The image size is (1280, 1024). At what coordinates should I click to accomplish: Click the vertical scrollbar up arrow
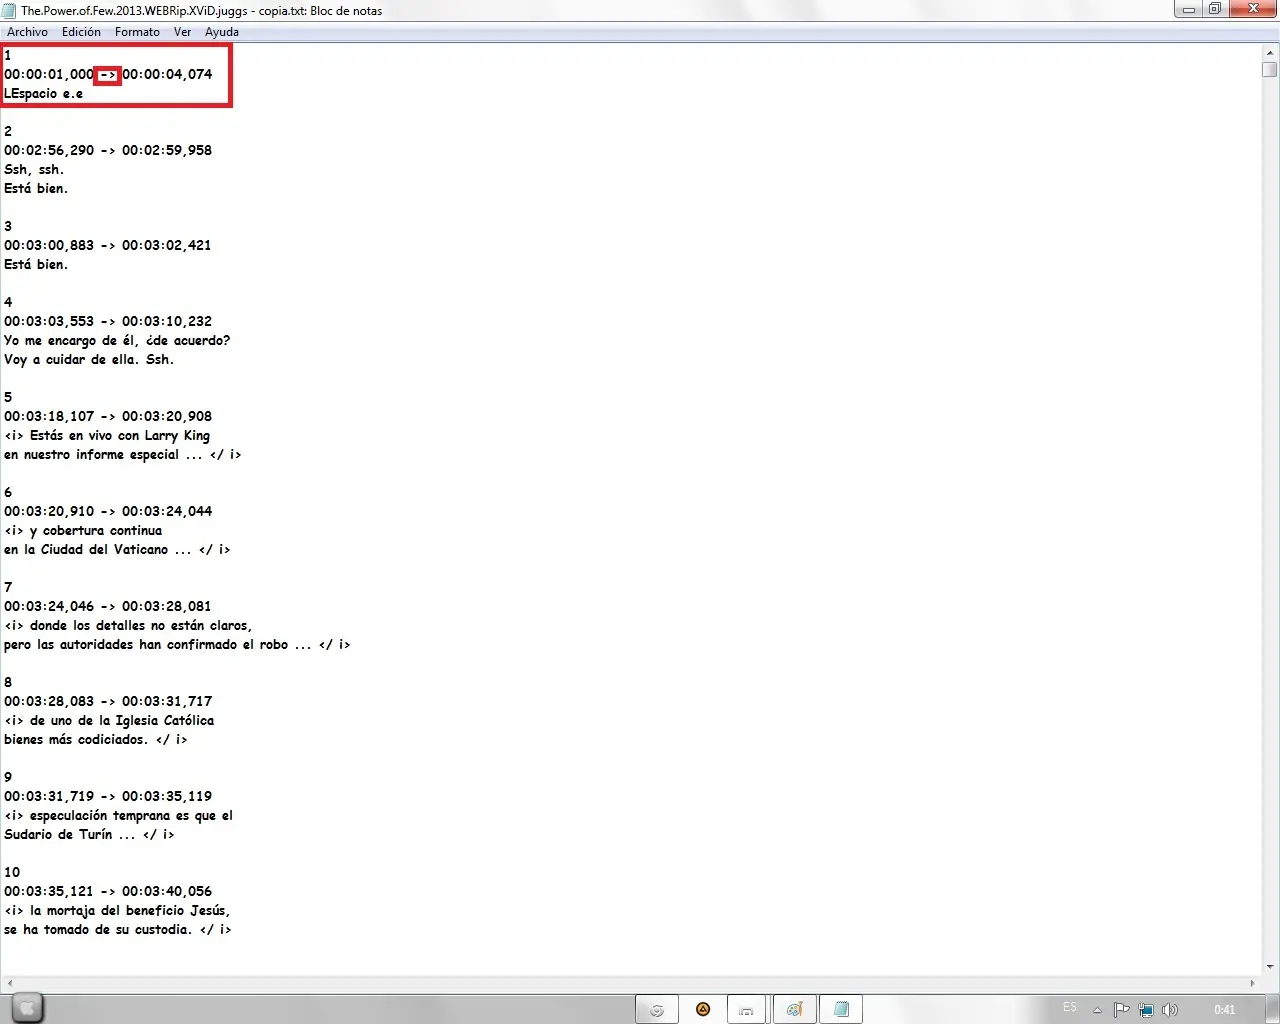coord(1270,51)
